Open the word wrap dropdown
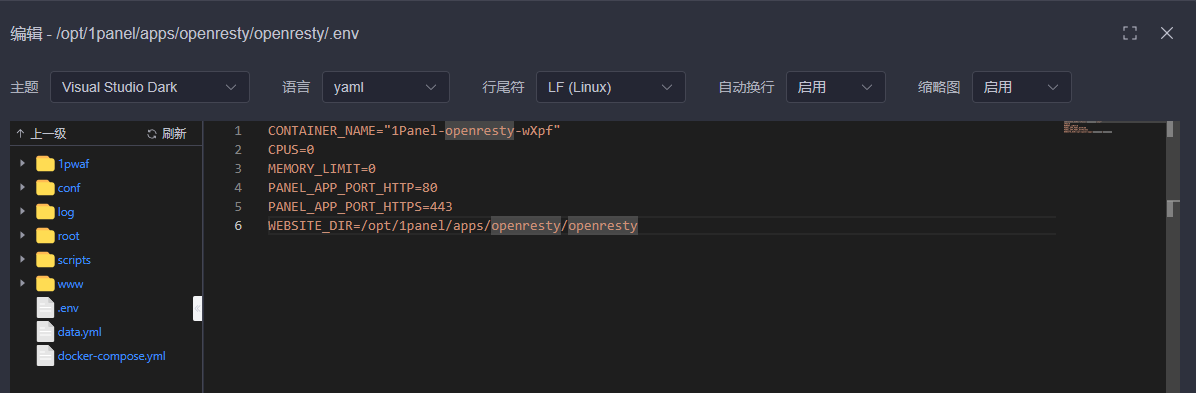 point(835,87)
